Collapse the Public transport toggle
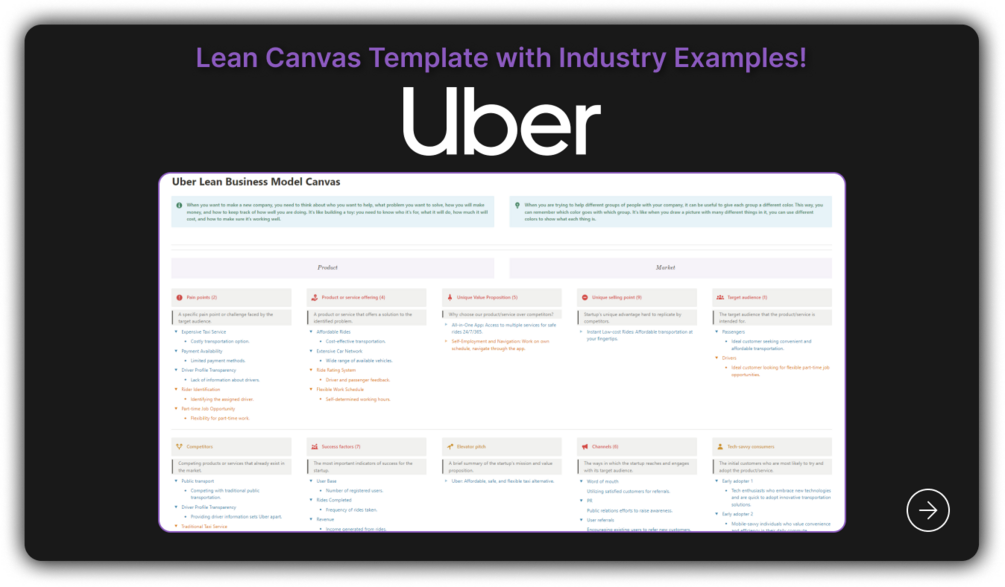The image size is (1005, 587). tap(176, 481)
